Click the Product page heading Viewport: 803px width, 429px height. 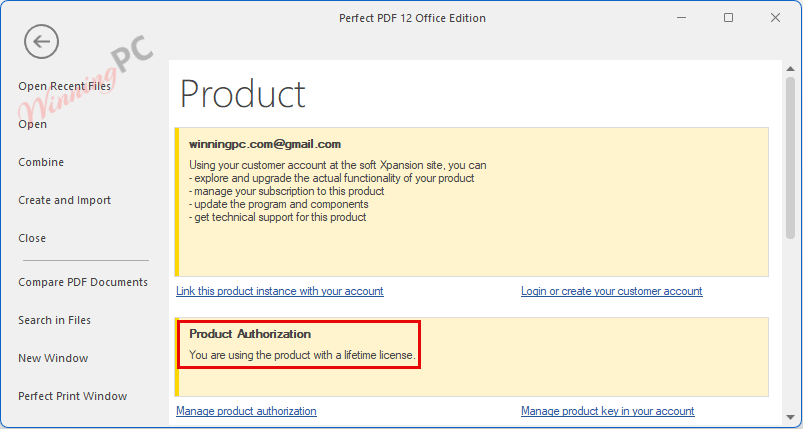(243, 94)
